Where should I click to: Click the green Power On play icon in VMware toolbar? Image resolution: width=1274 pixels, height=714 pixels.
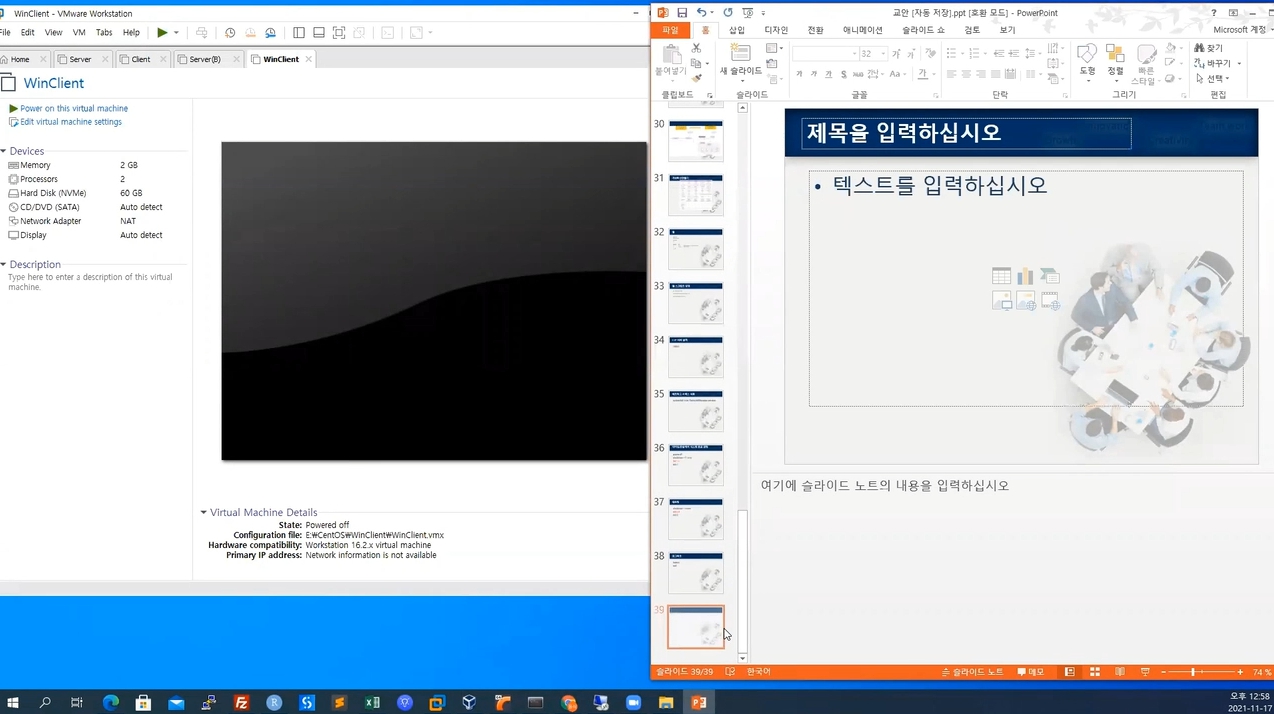(162, 33)
